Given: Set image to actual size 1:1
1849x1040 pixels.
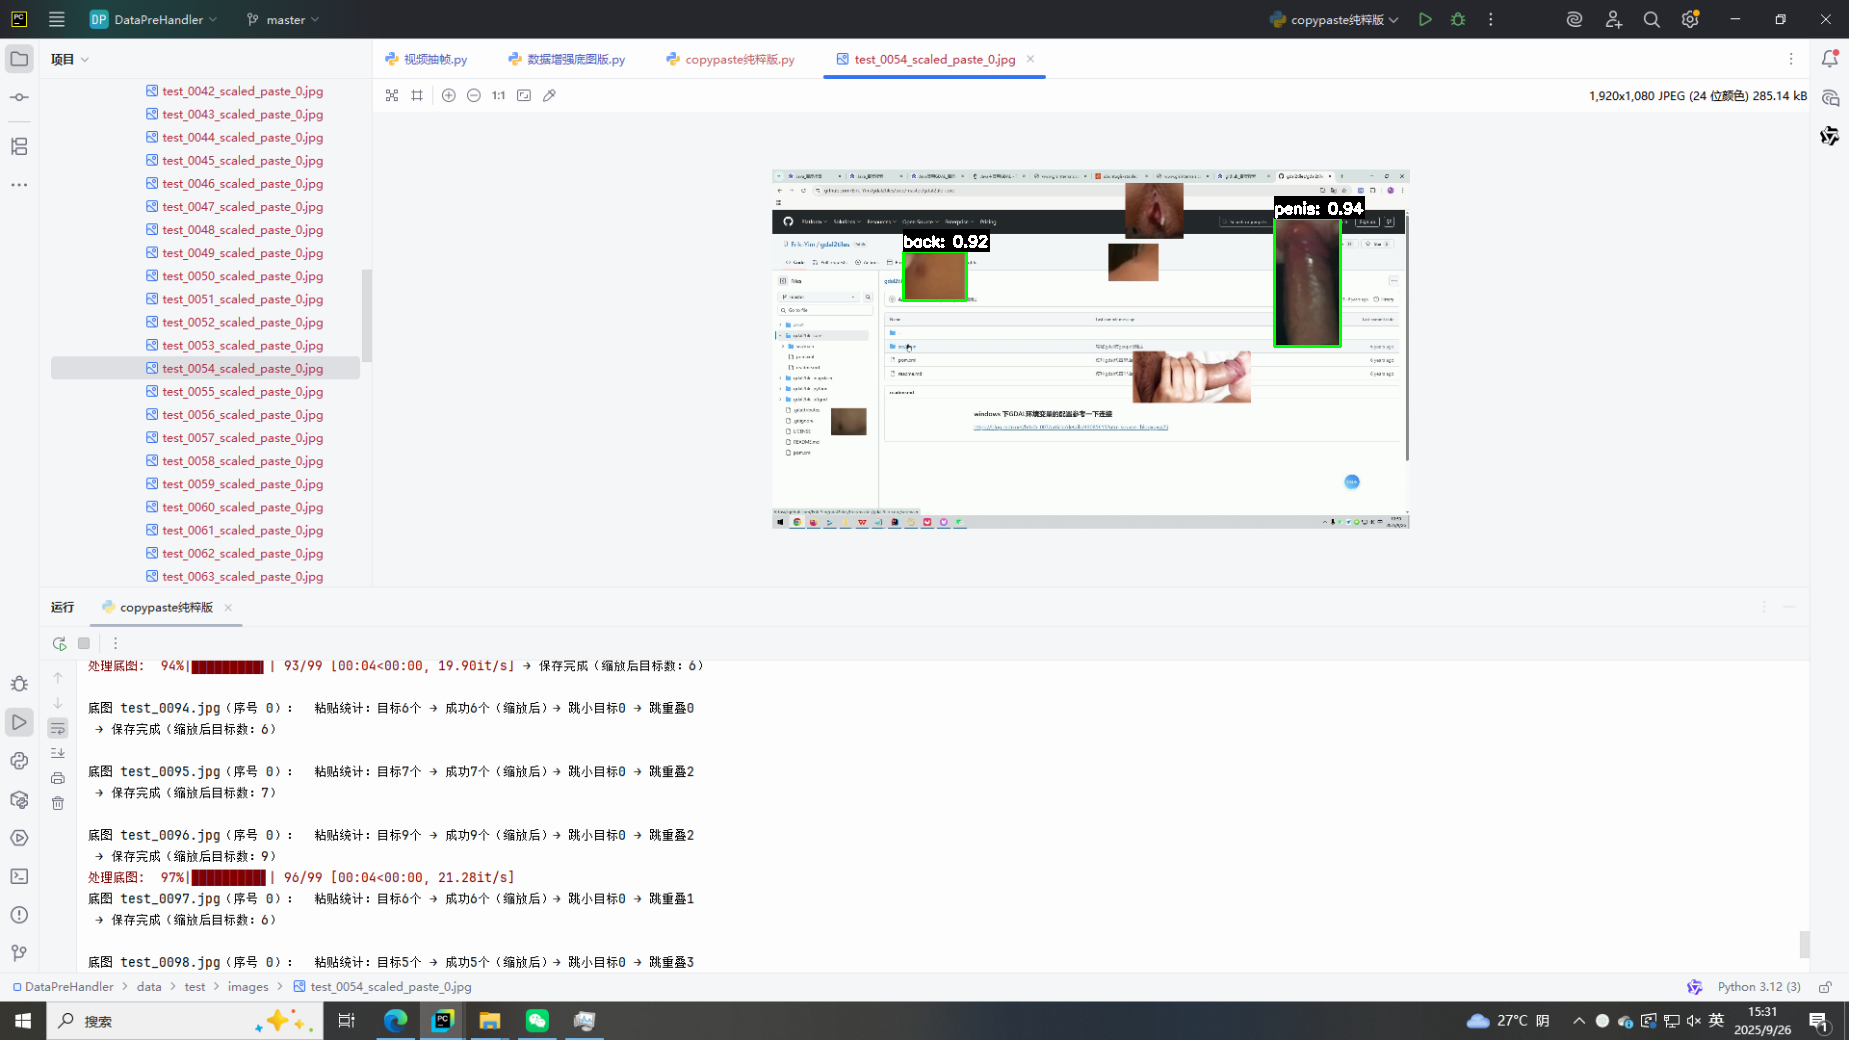Looking at the screenshot, I should click(x=498, y=95).
